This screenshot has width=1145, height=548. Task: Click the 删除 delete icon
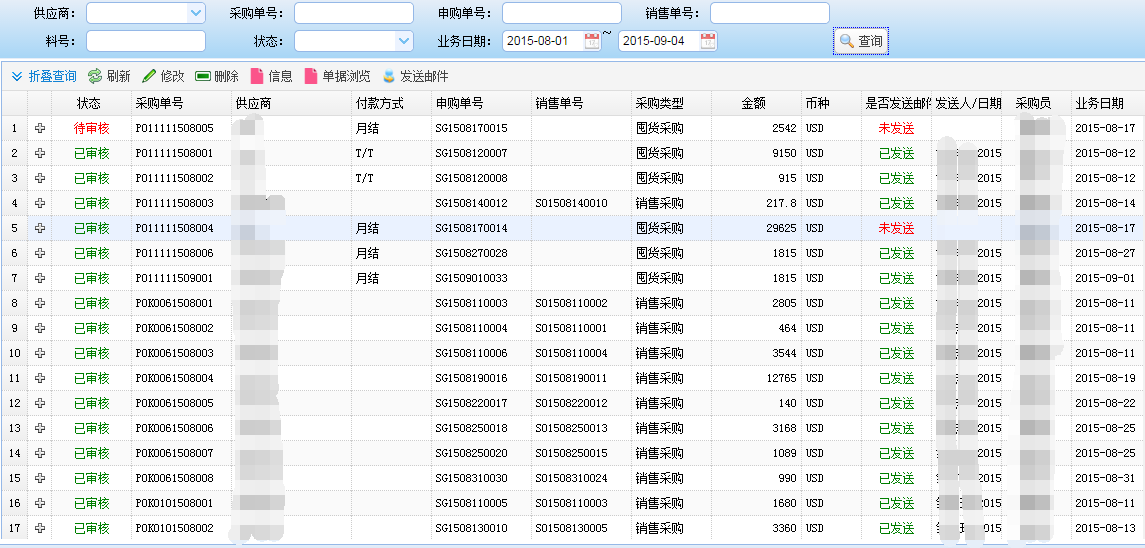coord(203,76)
